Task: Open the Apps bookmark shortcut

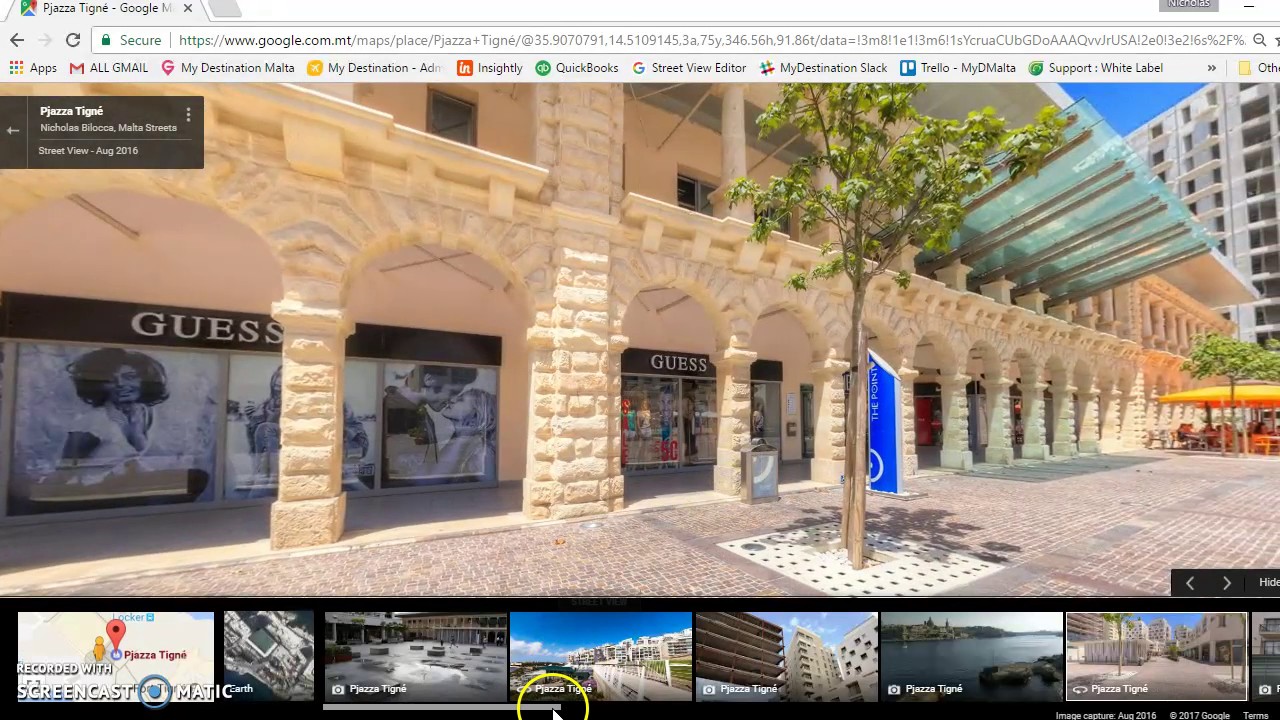Action: point(33,68)
